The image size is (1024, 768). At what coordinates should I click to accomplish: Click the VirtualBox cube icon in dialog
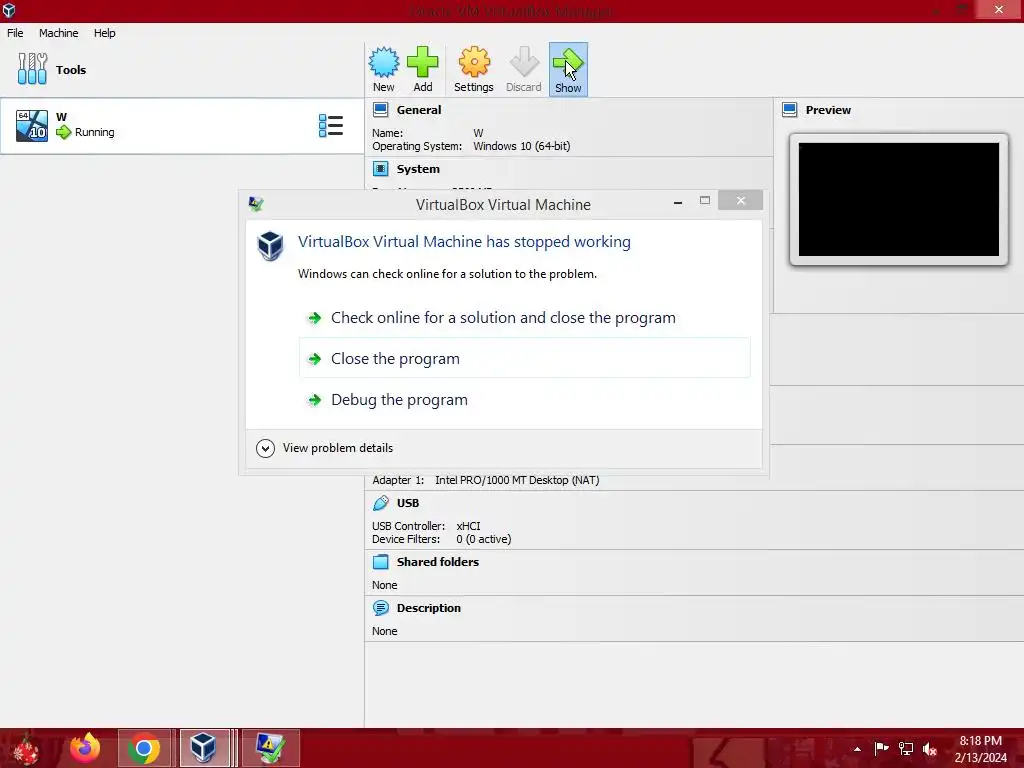click(270, 246)
